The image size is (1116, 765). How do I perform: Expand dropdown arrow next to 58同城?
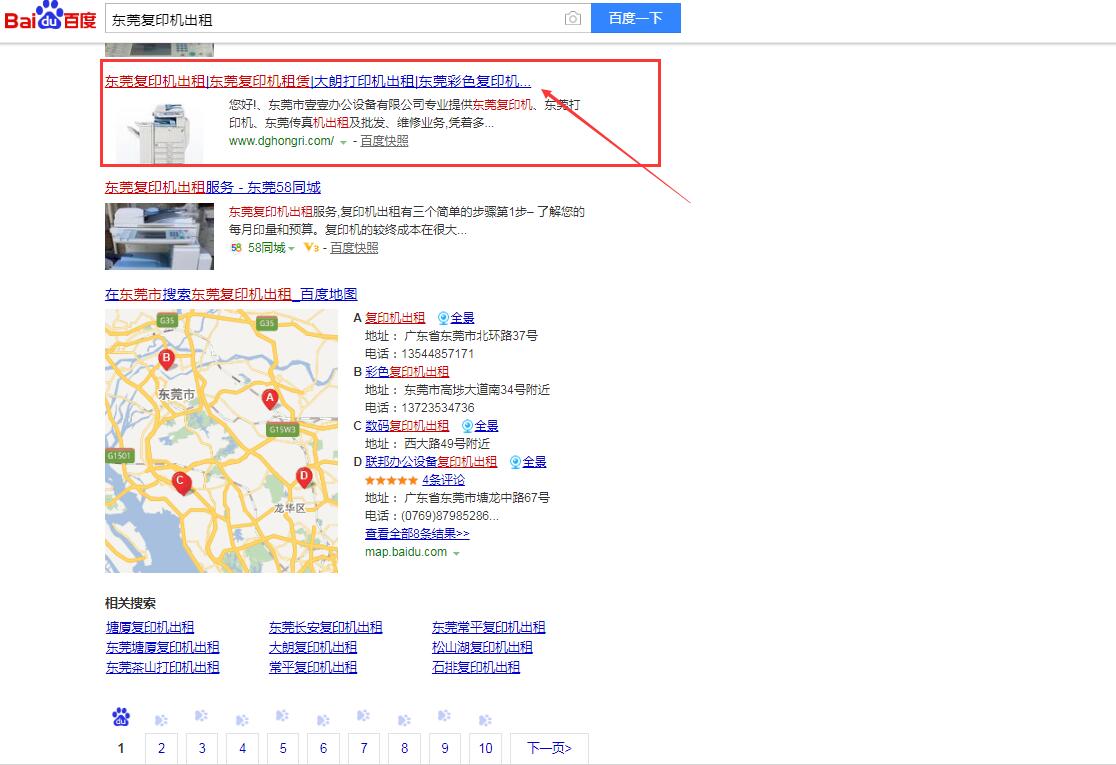tap(292, 249)
